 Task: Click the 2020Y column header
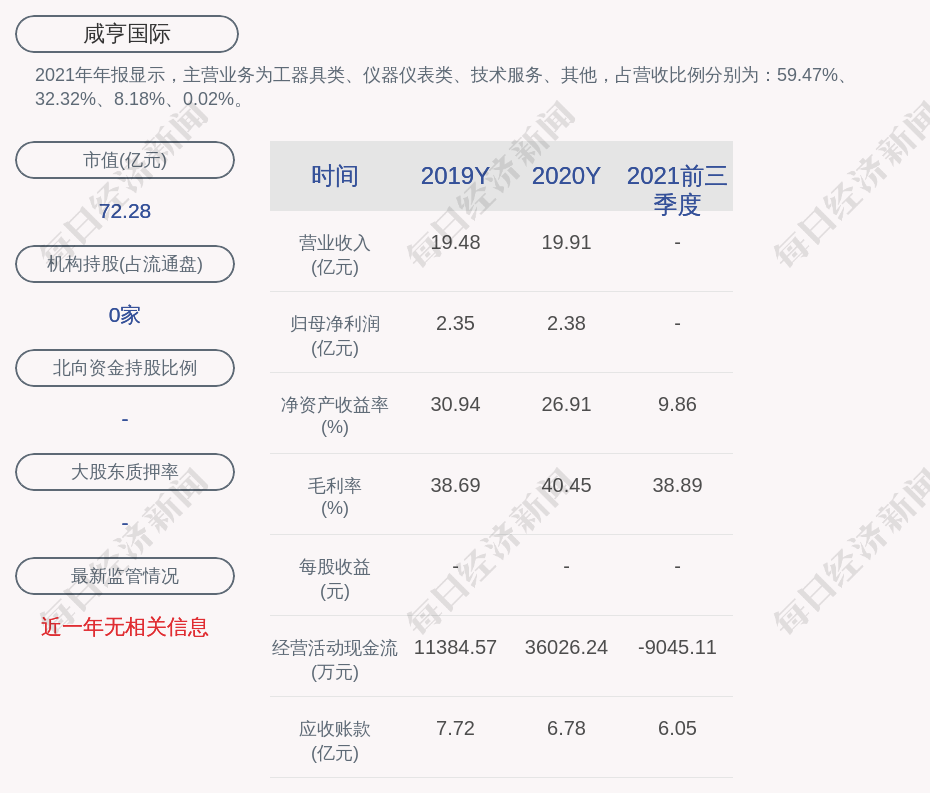tap(566, 176)
